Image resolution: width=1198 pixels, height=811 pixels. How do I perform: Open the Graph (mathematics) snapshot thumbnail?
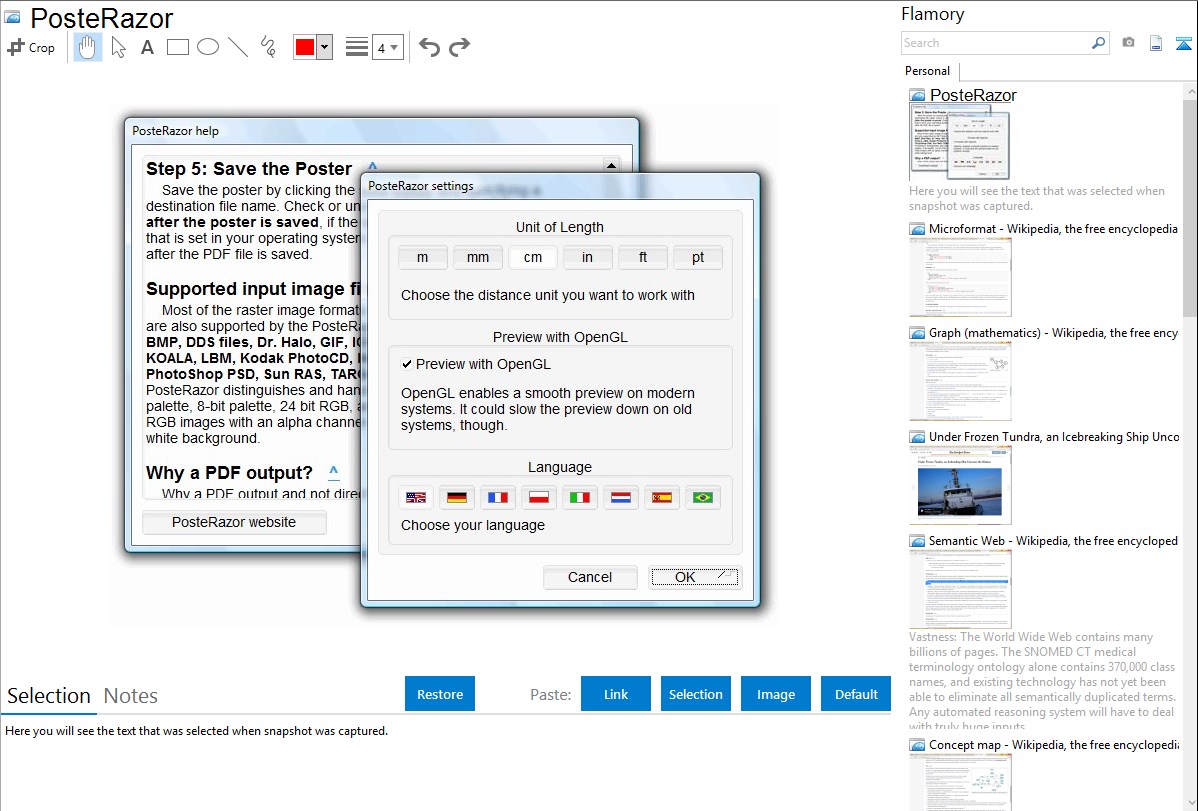960,381
